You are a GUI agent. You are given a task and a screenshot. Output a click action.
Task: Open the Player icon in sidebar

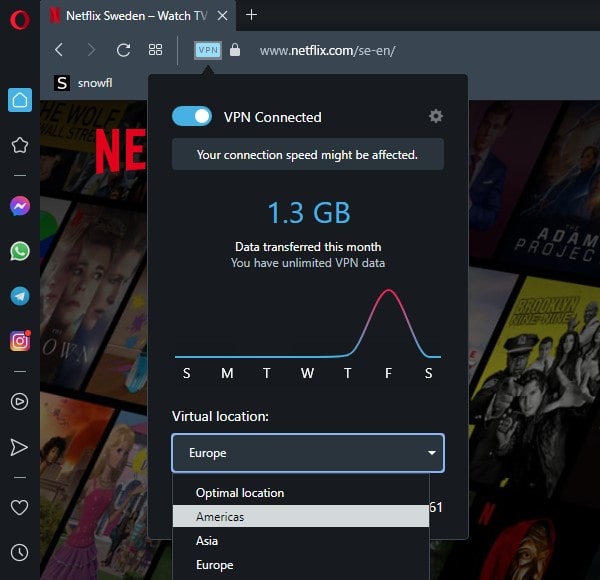coord(20,402)
